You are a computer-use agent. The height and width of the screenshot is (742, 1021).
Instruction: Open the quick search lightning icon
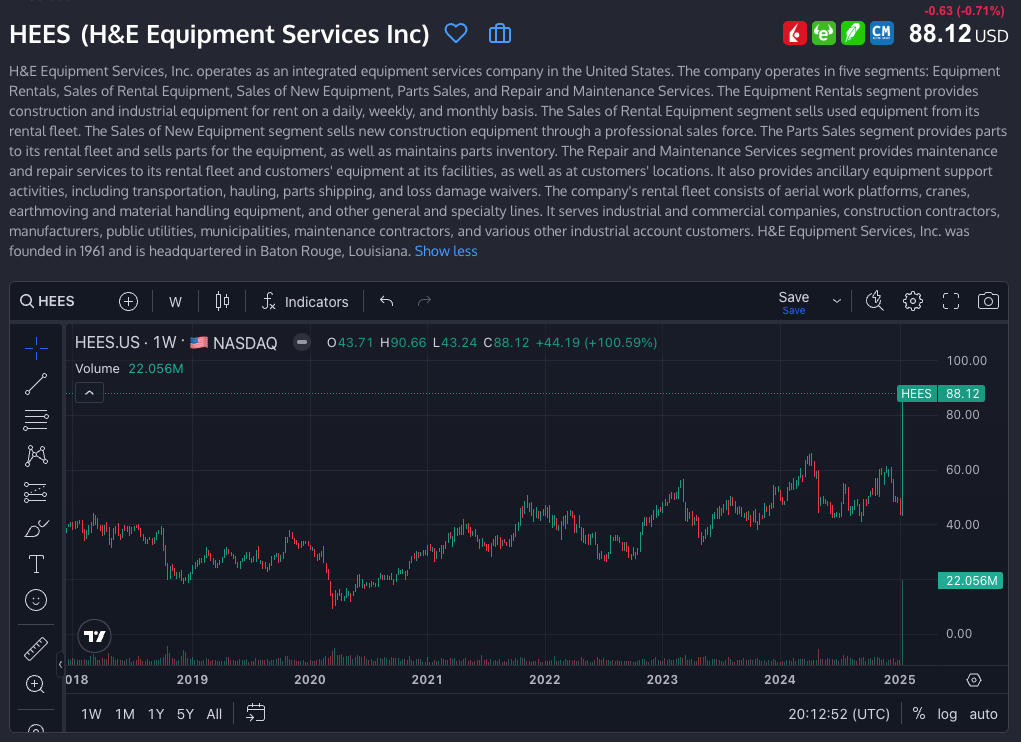874,301
